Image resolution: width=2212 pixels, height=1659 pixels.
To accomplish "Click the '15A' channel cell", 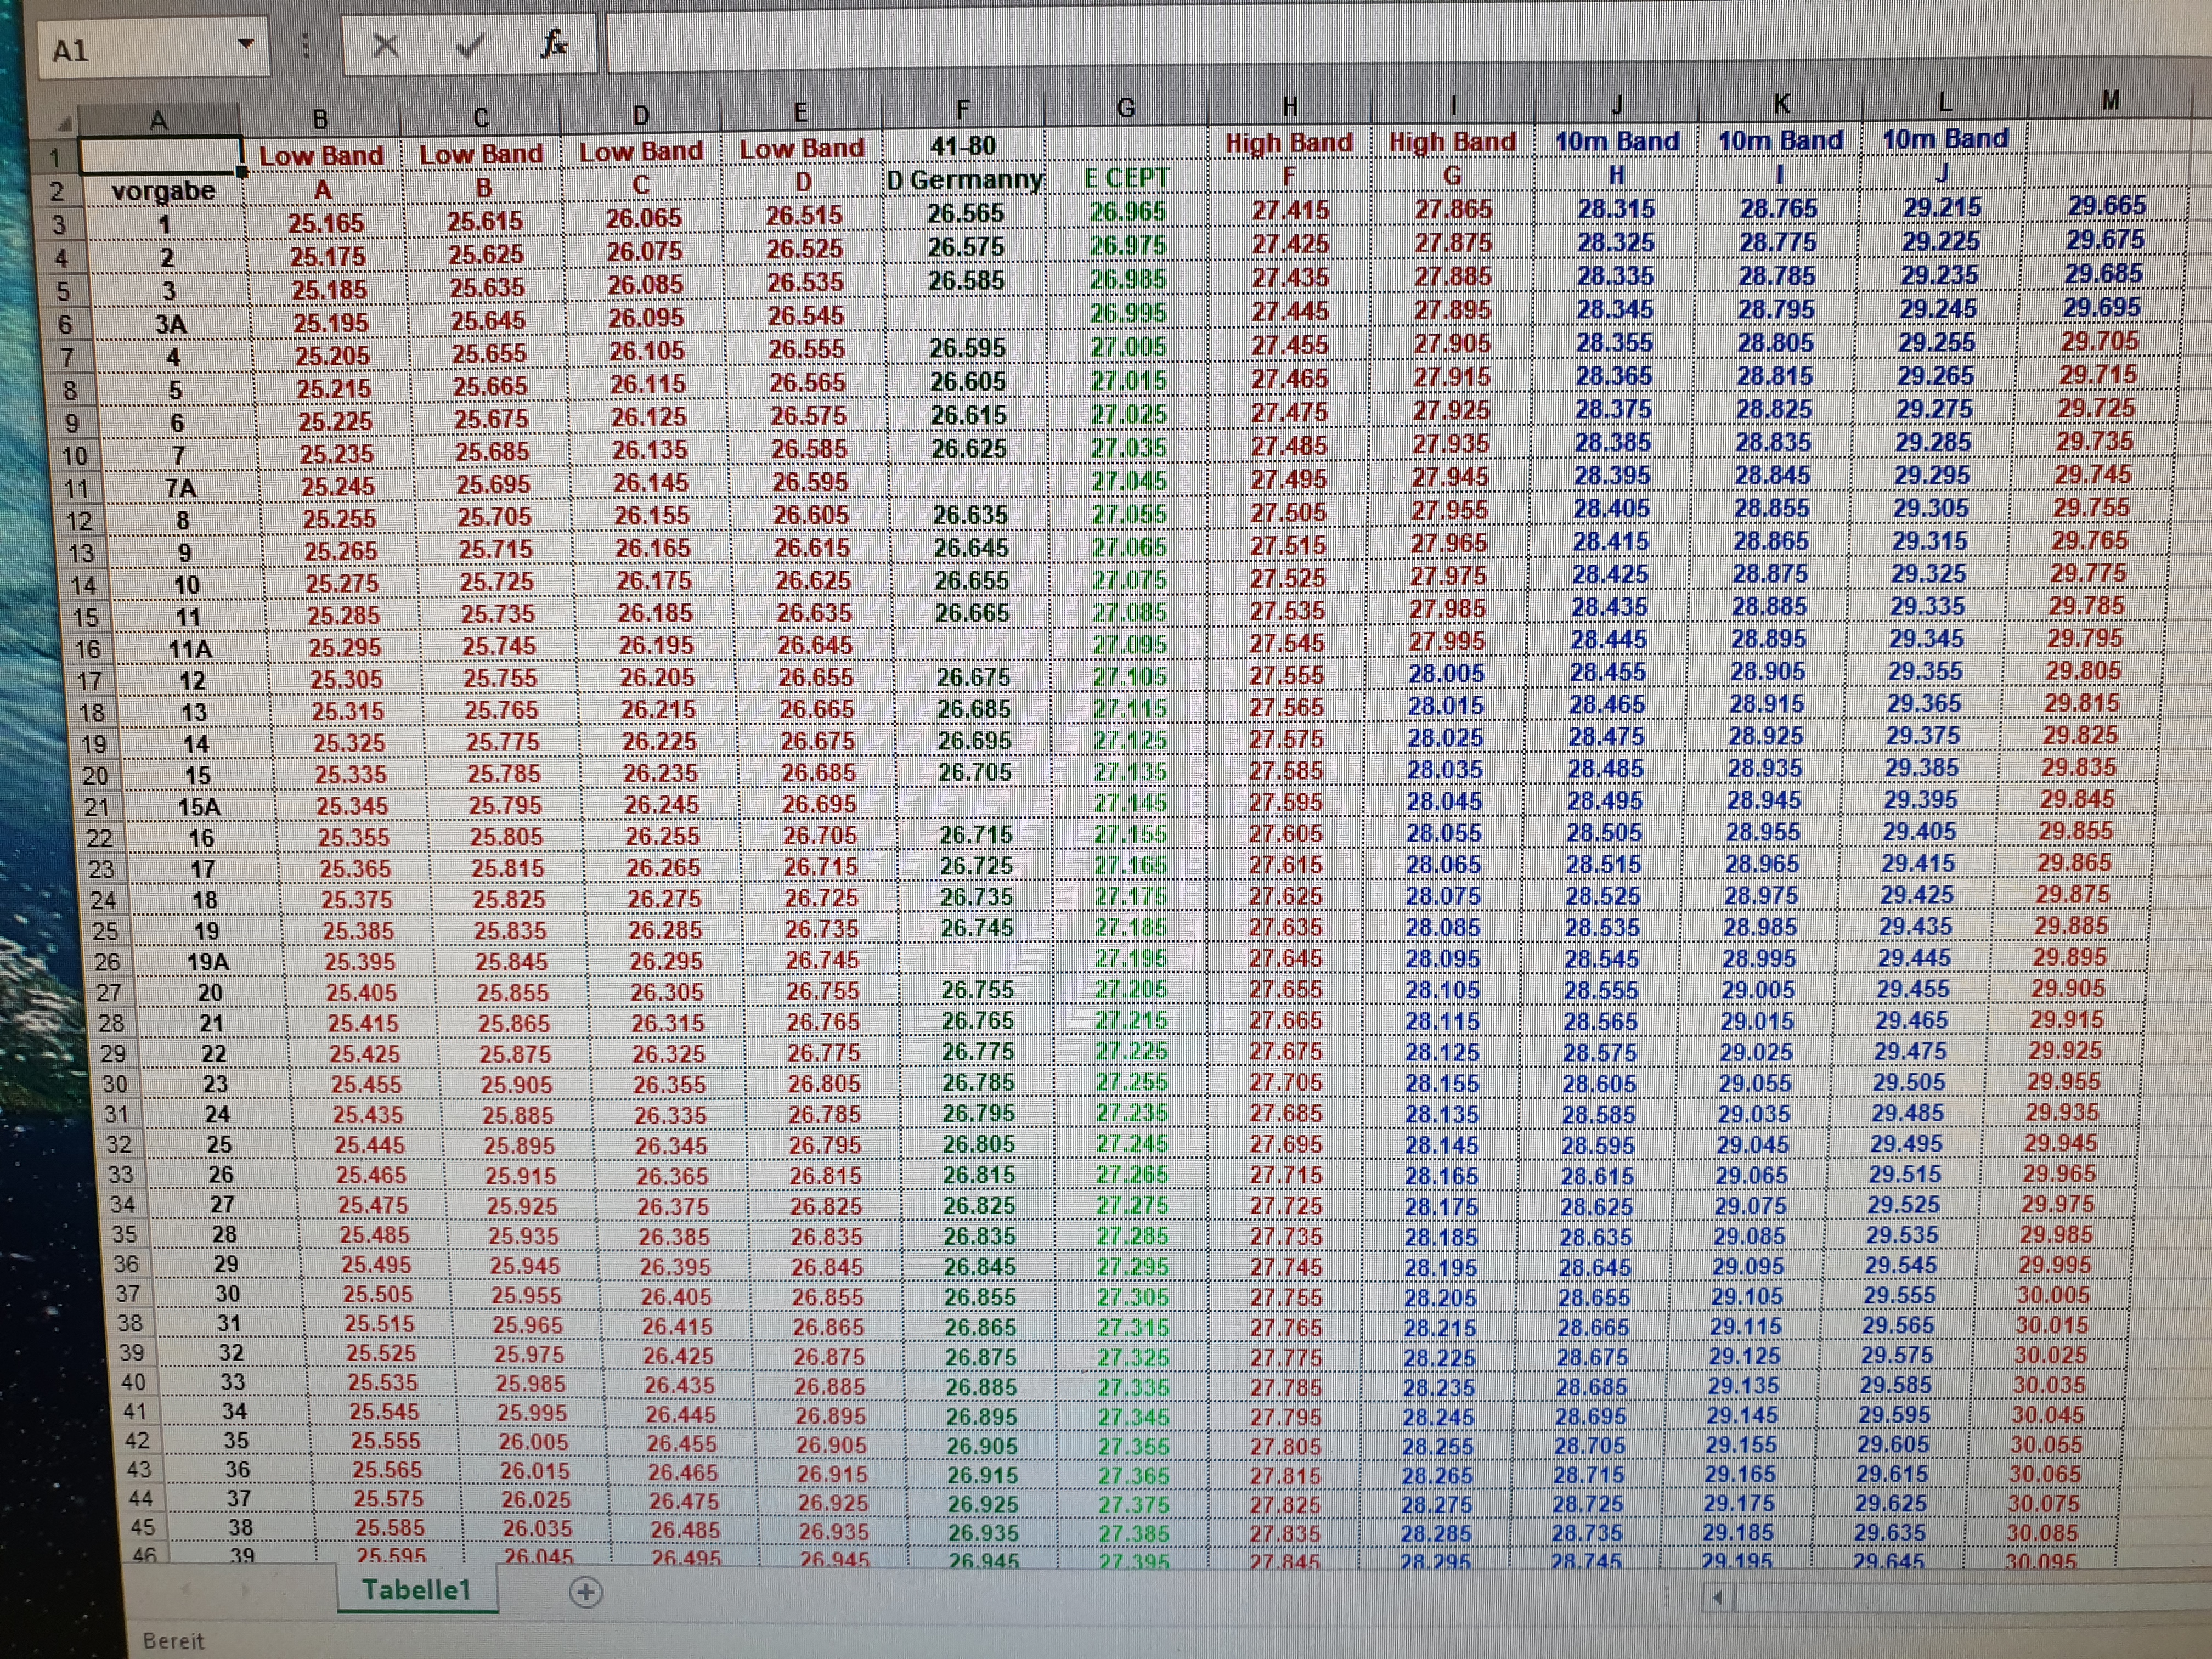I will tap(199, 807).
